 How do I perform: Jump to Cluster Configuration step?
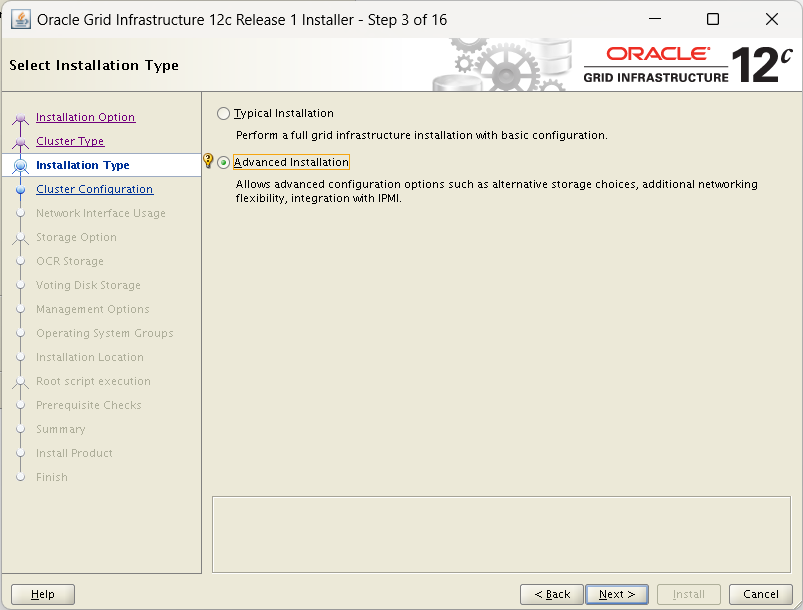95,189
